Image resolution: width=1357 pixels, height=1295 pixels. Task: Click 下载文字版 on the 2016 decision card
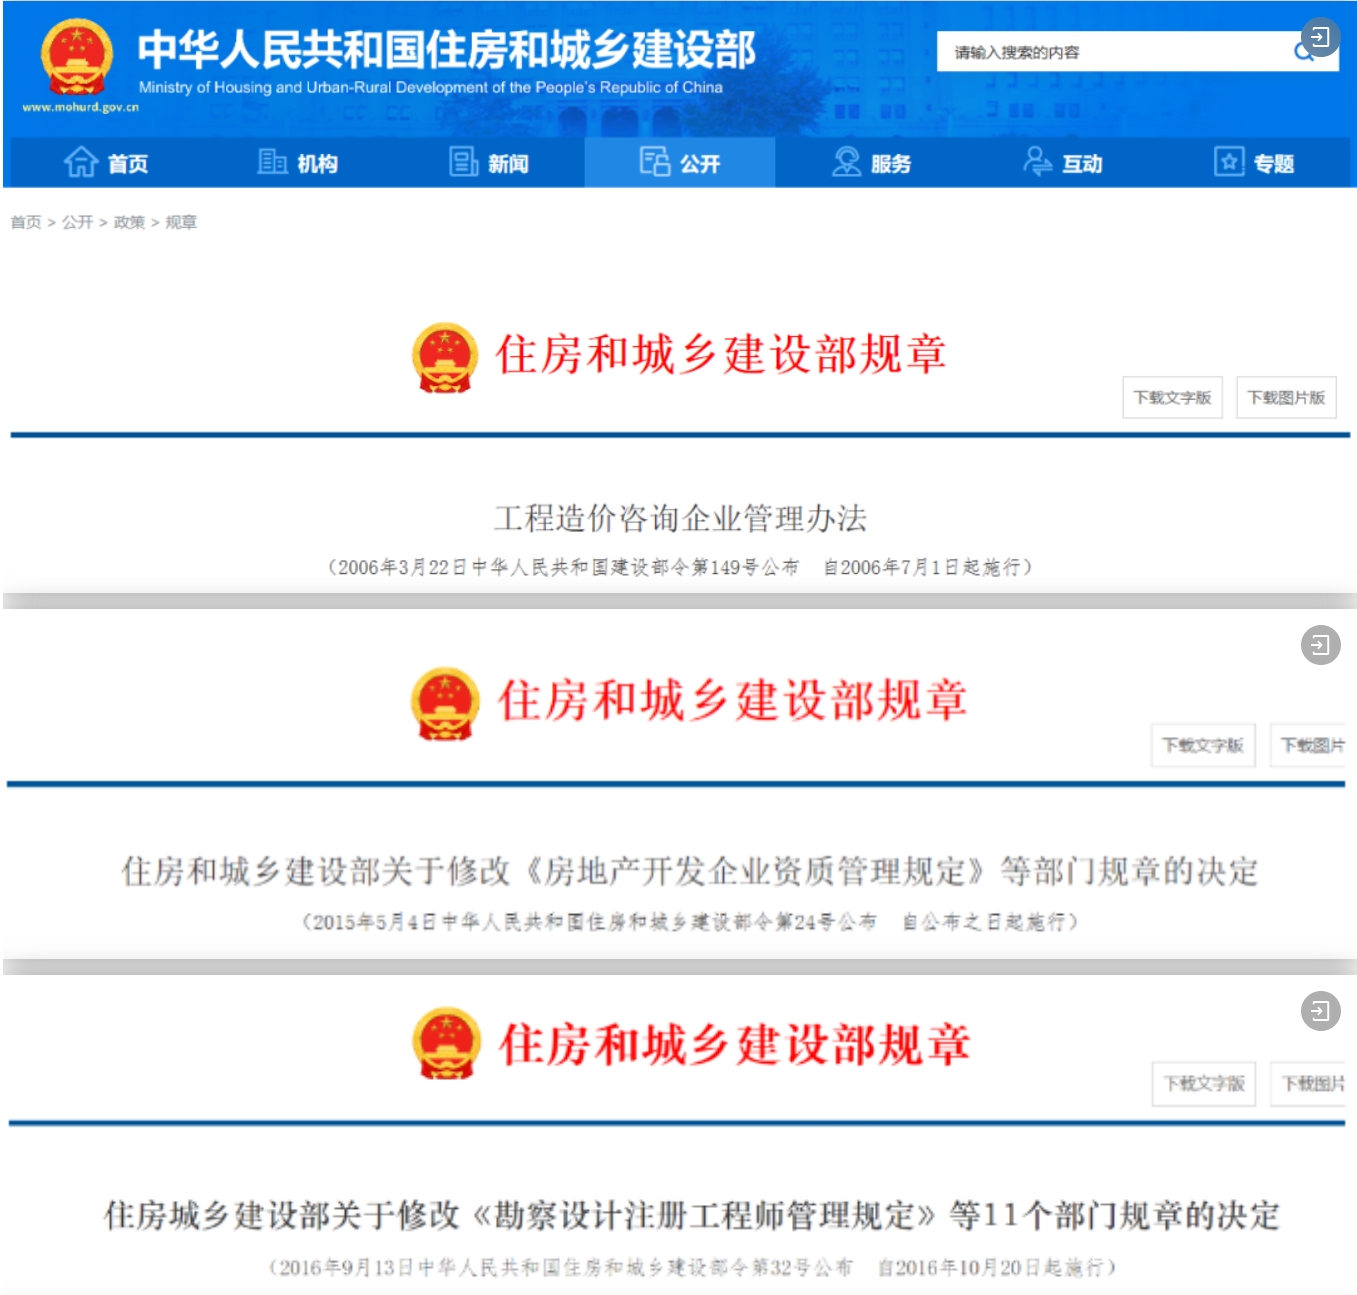click(x=1203, y=1083)
